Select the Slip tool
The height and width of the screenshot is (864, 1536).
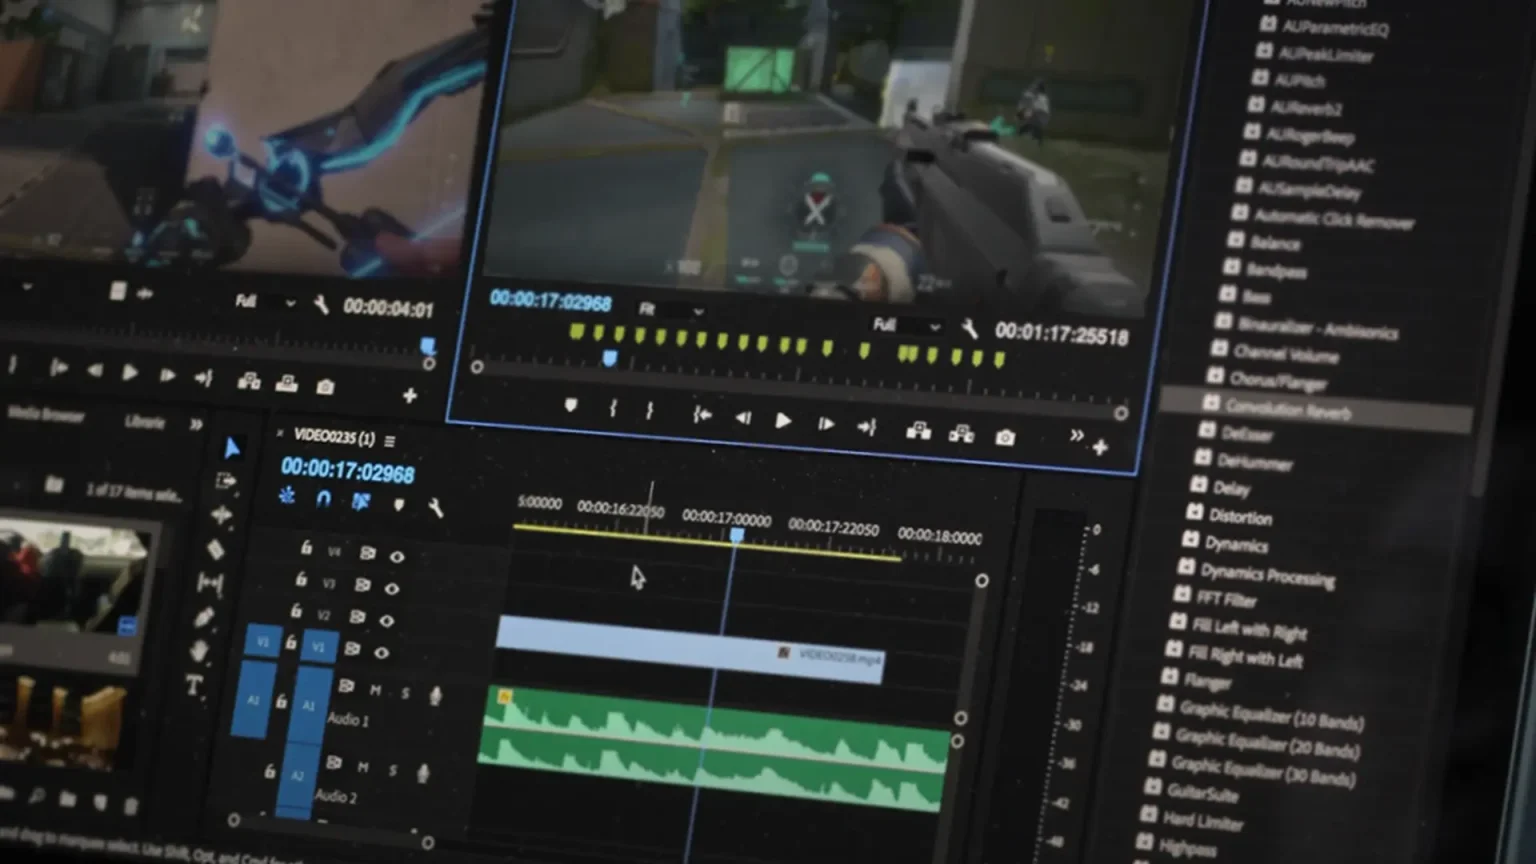[x=210, y=582]
